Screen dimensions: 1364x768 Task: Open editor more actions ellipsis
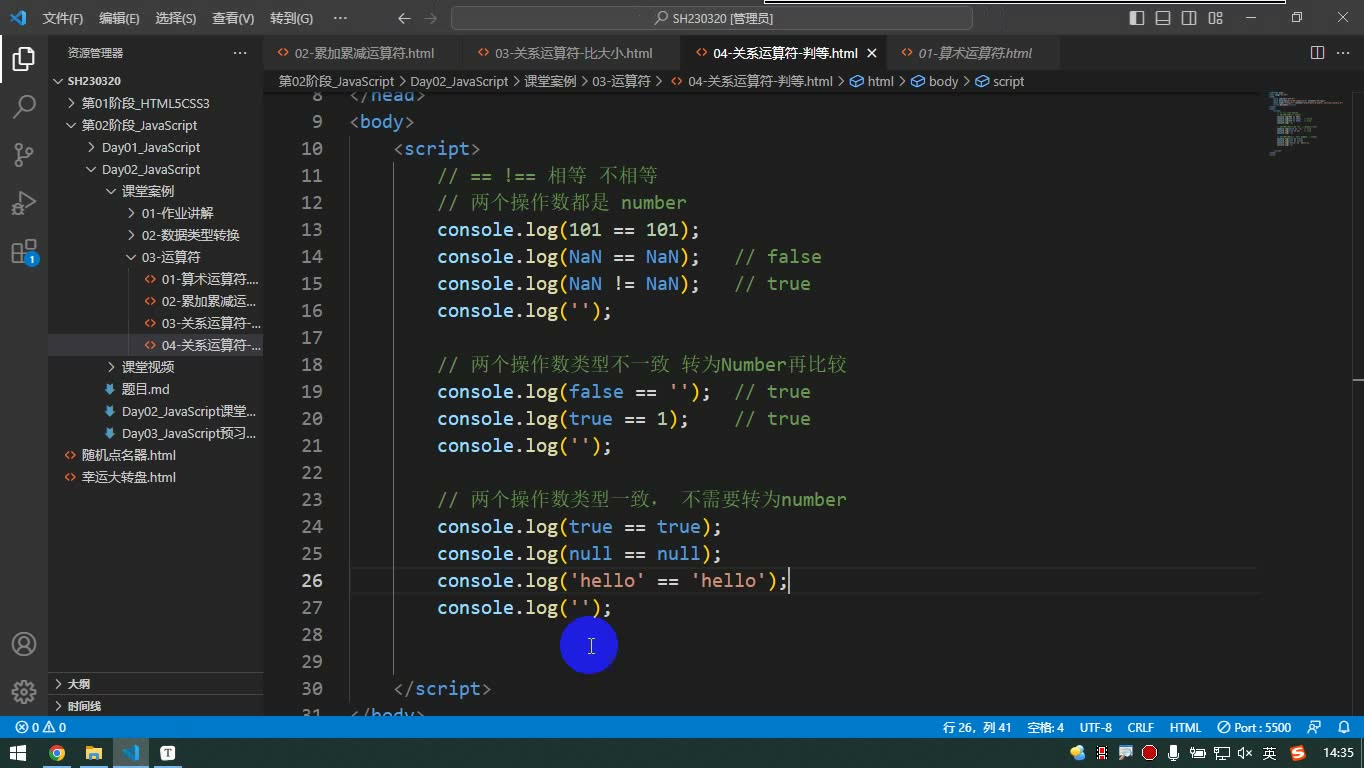1343,53
